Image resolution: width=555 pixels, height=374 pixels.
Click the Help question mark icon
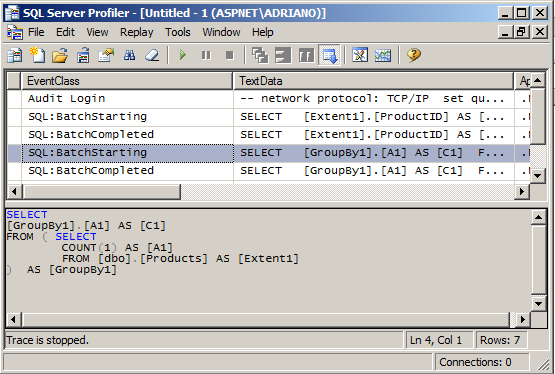click(x=414, y=55)
